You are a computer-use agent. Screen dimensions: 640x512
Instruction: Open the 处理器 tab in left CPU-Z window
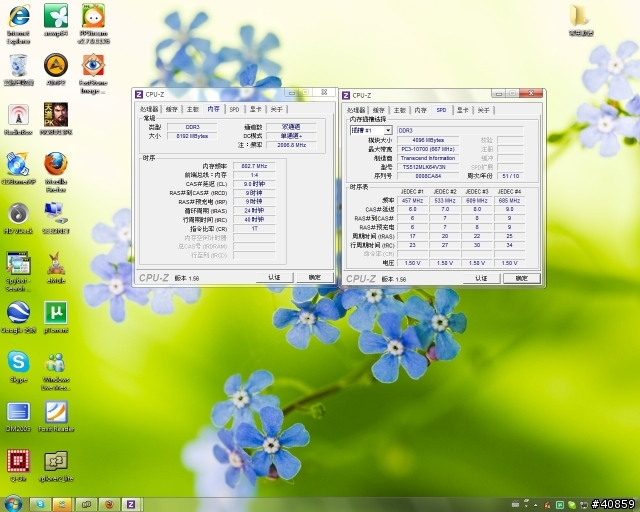click(x=149, y=109)
